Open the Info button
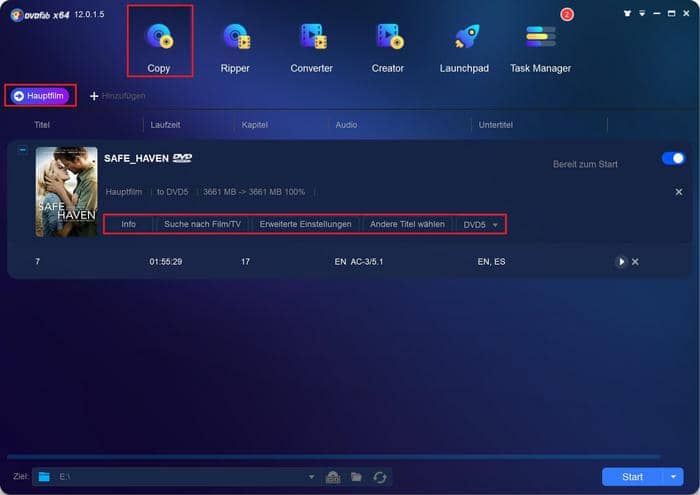Viewport: 700px width, 495px height. (129, 224)
